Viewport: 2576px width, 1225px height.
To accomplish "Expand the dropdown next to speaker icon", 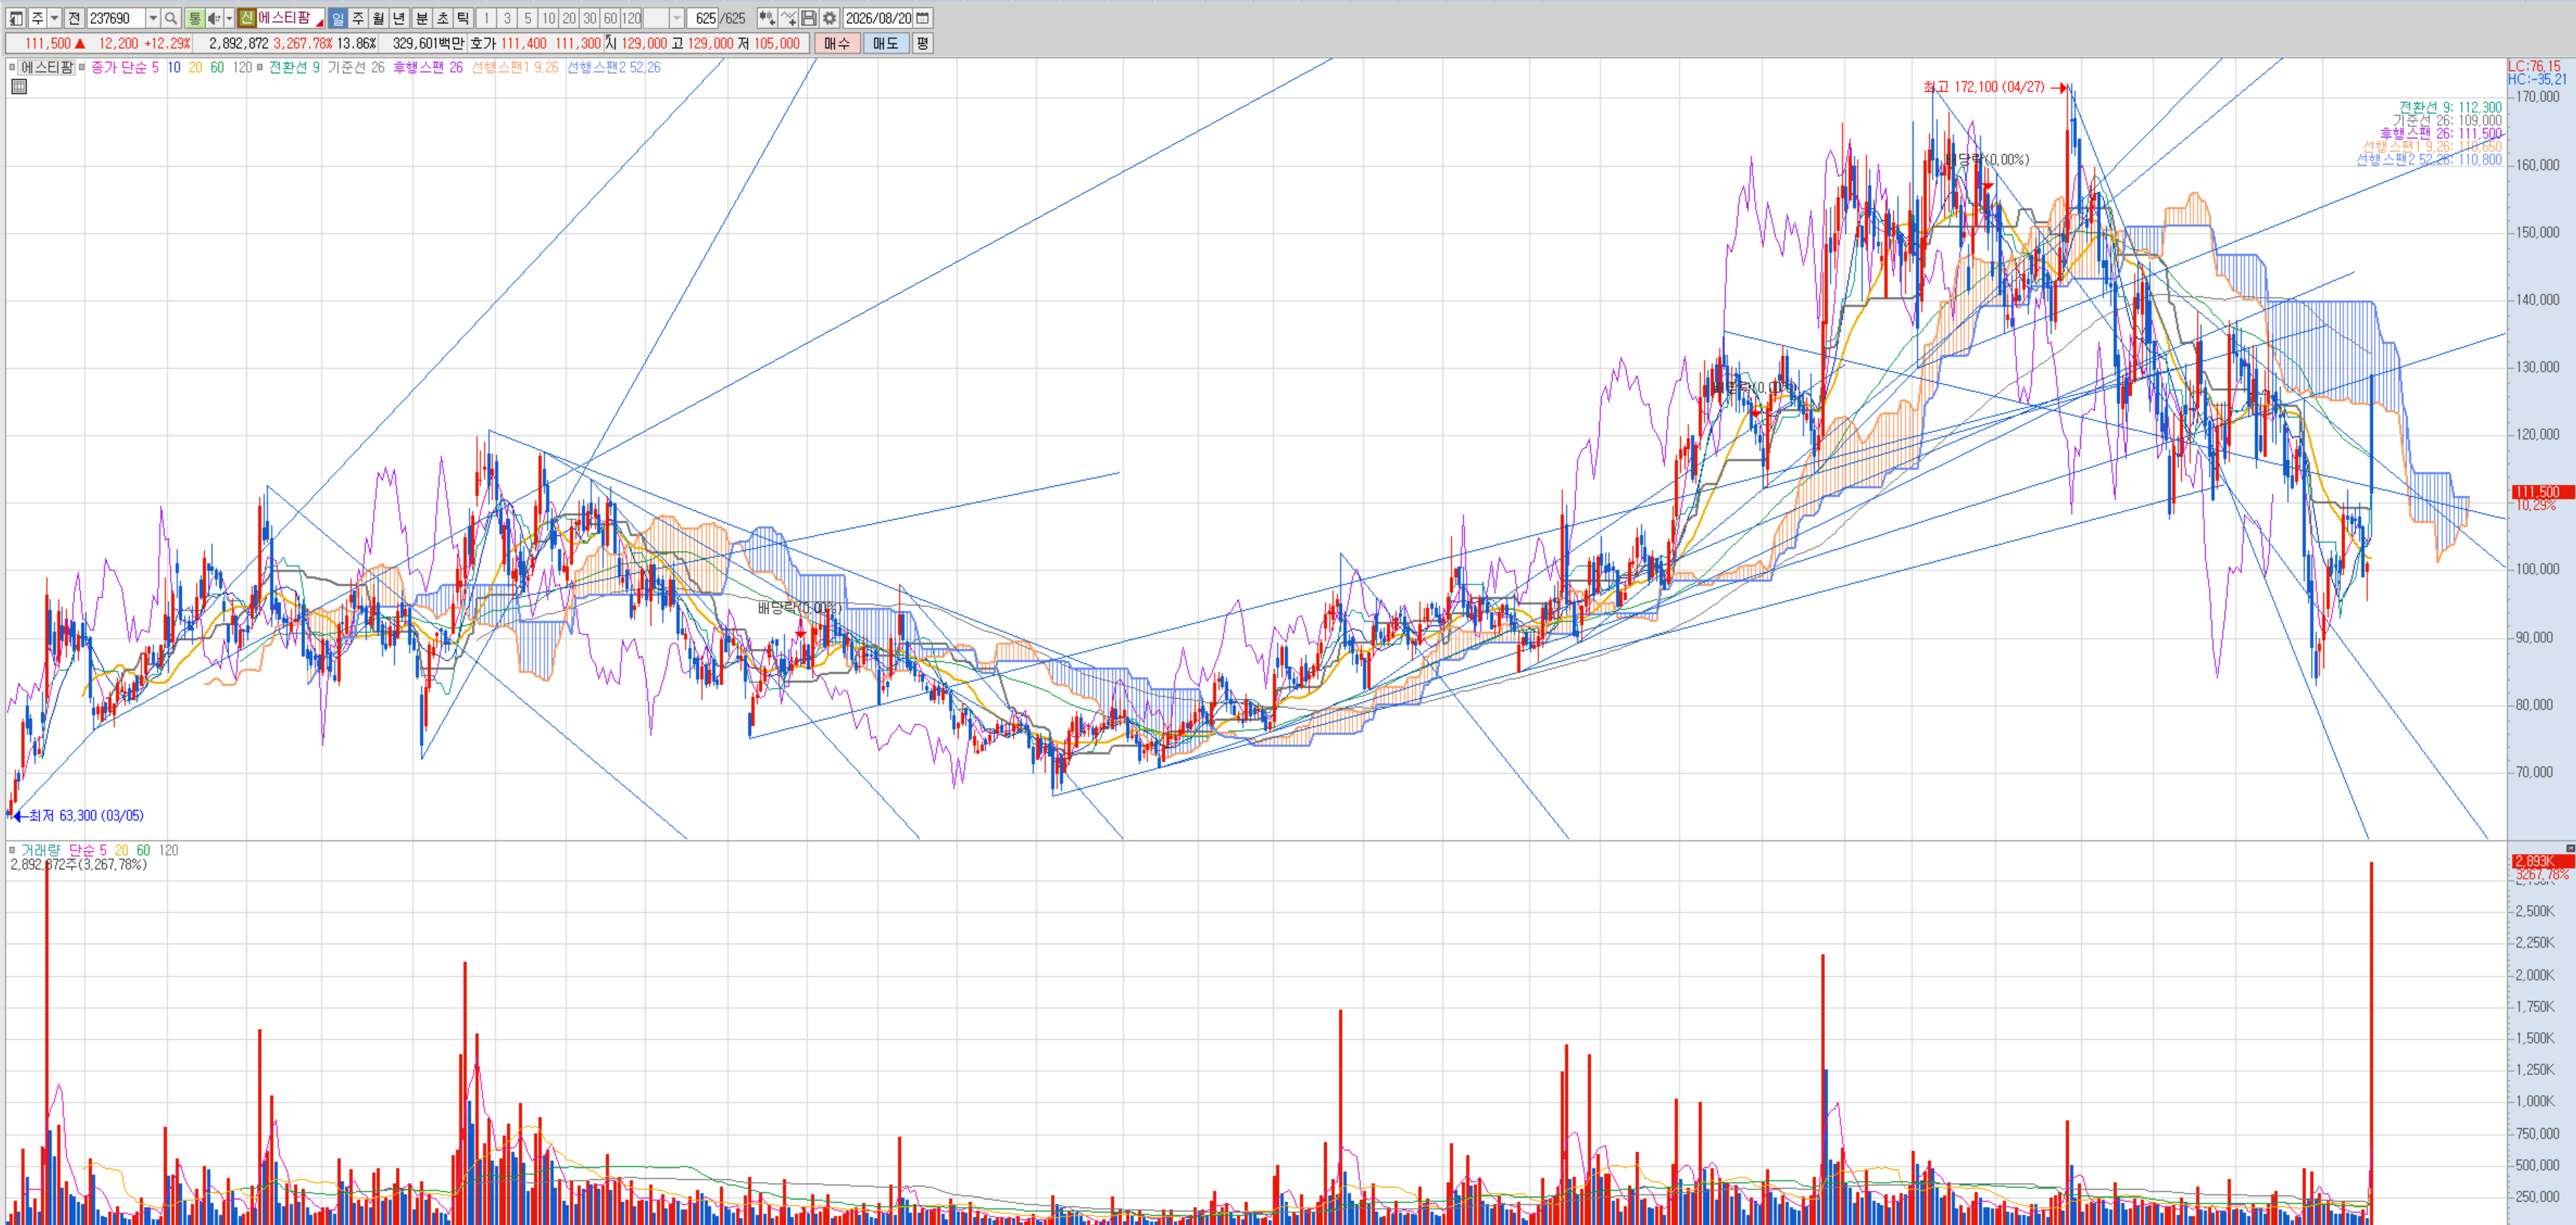I will pos(229,18).
